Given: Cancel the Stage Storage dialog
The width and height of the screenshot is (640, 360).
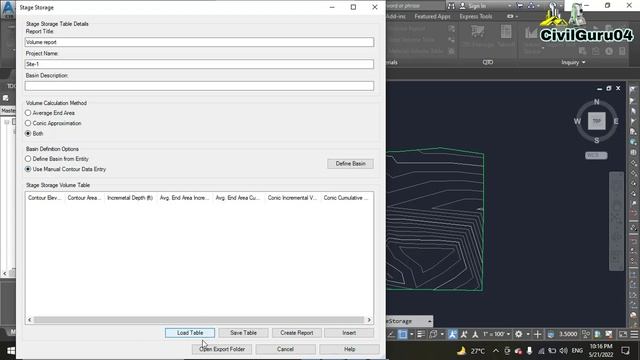Looking at the screenshot, I should (x=285, y=349).
